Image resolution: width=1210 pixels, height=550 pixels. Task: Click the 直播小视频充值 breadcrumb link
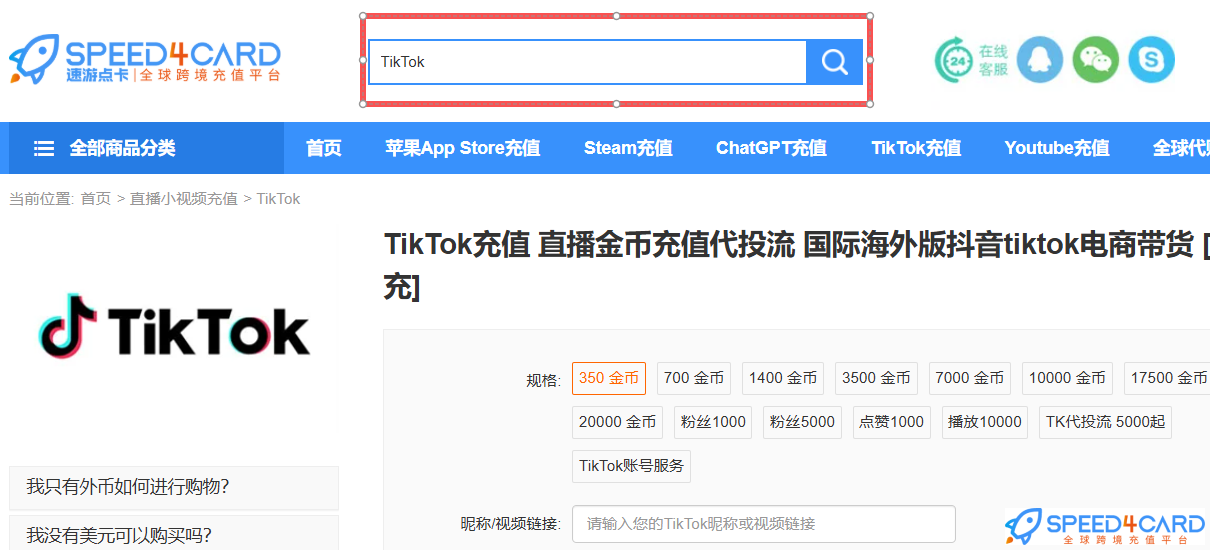[x=184, y=199]
